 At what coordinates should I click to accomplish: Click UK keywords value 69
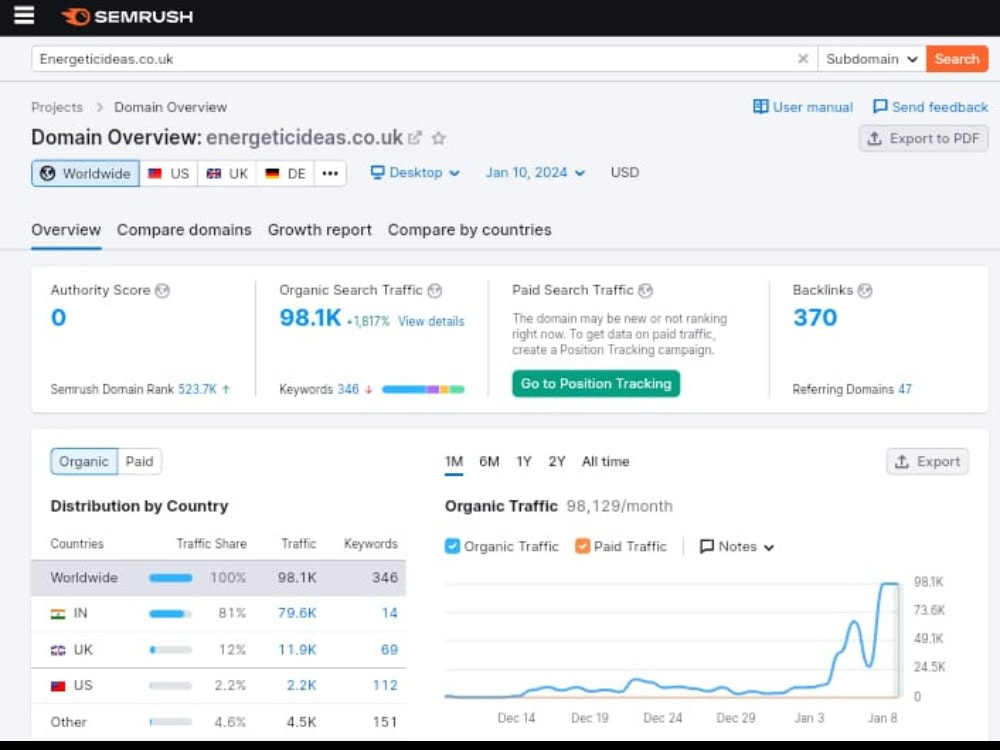[389, 650]
